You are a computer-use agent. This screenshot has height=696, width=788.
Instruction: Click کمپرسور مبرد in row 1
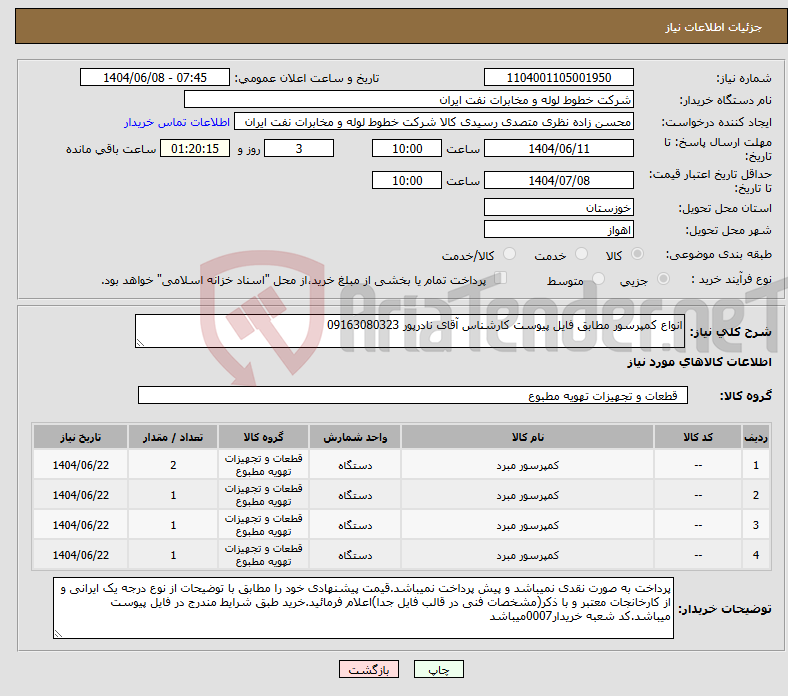pyautogui.click(x=527, y=465)
